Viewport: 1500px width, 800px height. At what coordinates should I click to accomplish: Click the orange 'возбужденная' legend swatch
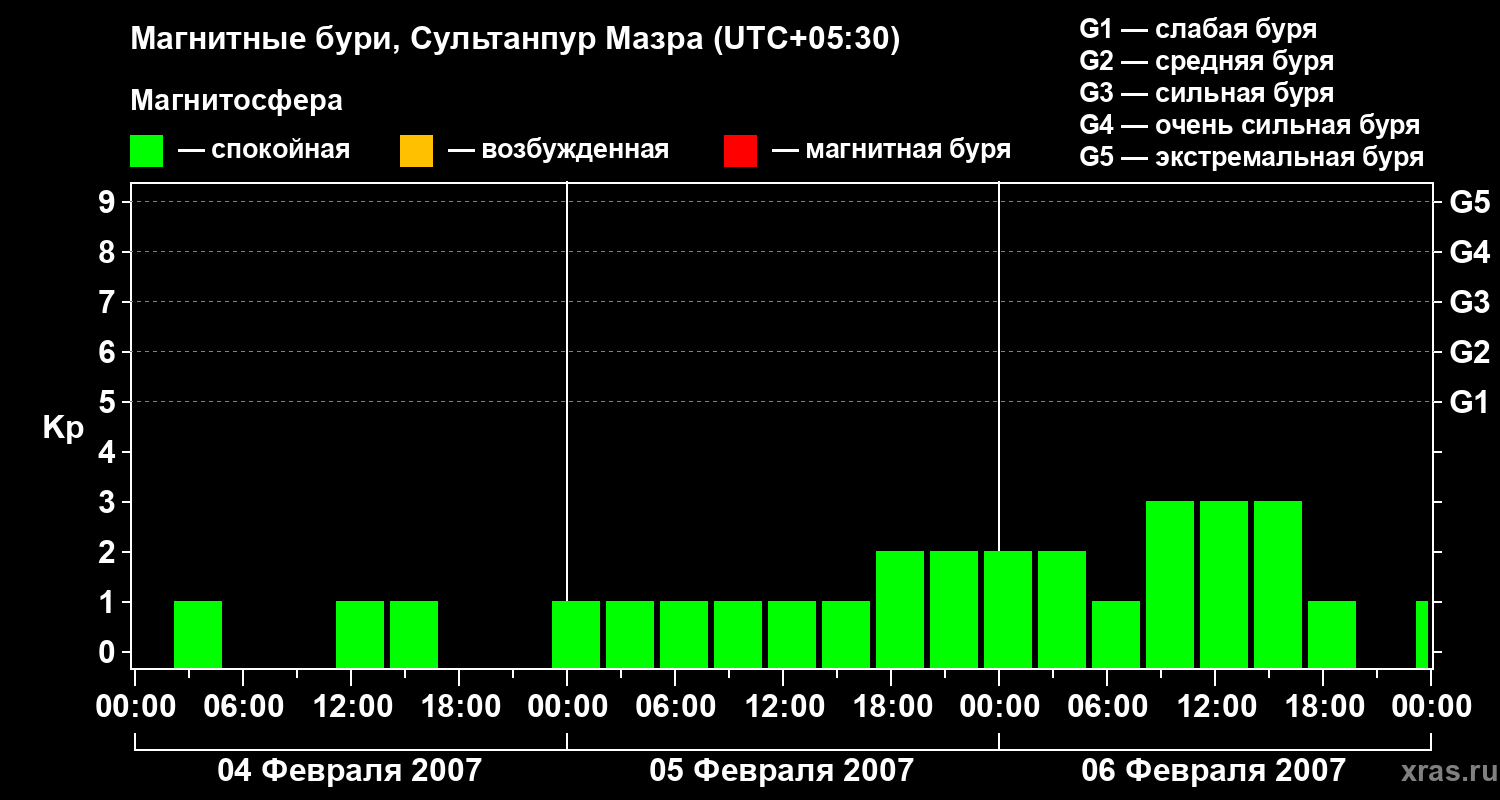coord(416,151)
